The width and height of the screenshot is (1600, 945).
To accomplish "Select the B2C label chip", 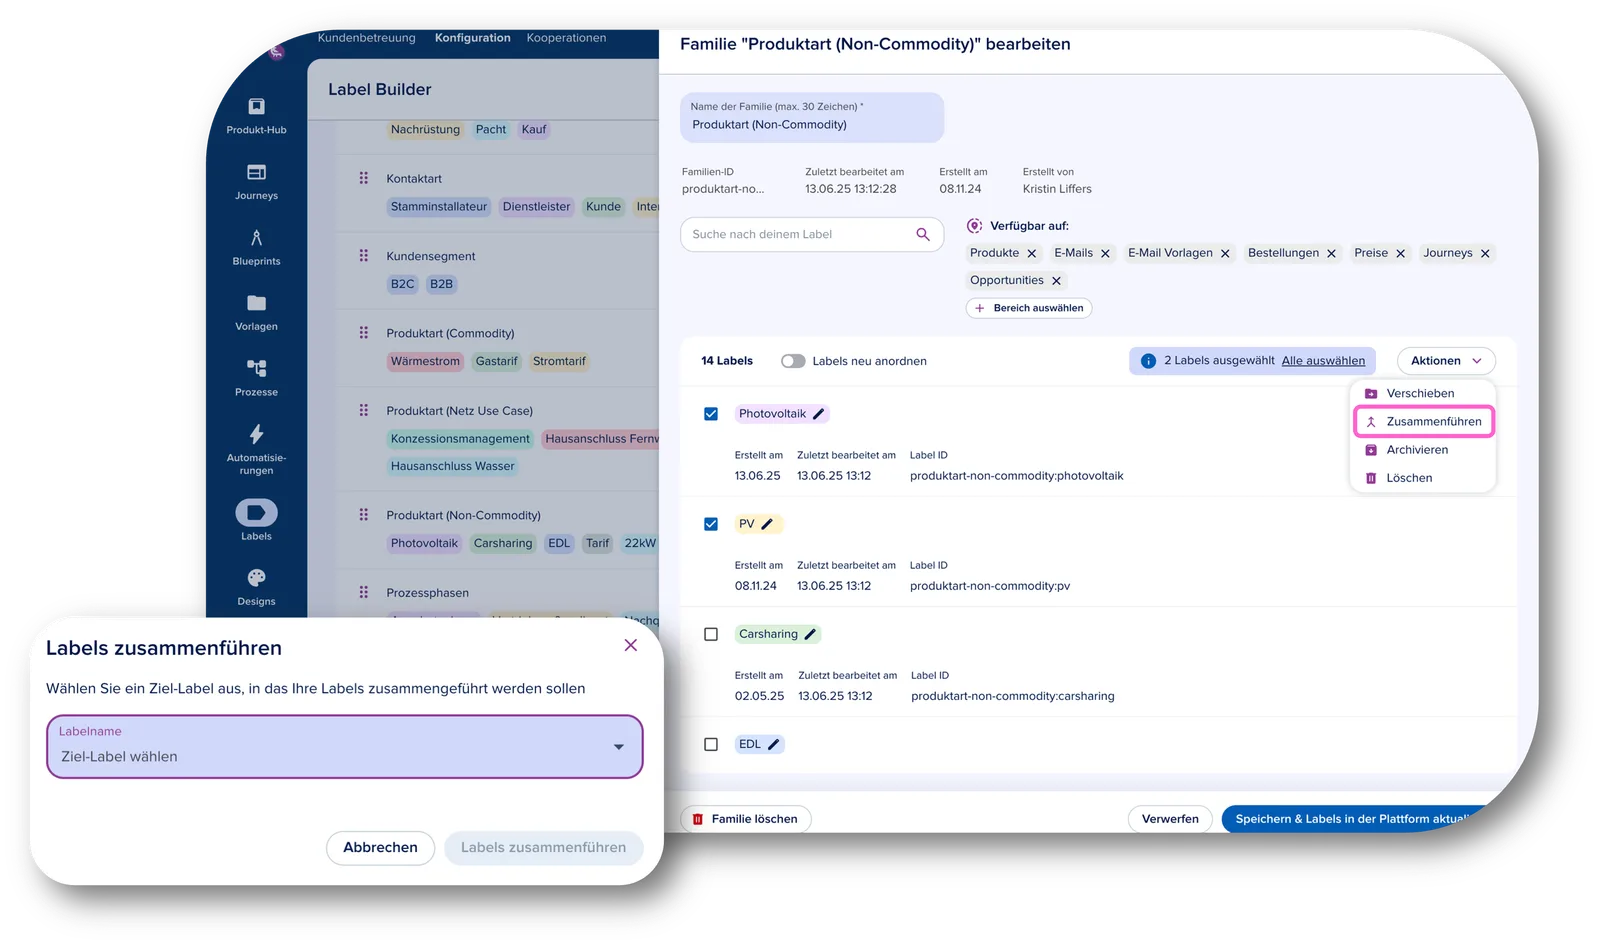I will coord(402,284).
